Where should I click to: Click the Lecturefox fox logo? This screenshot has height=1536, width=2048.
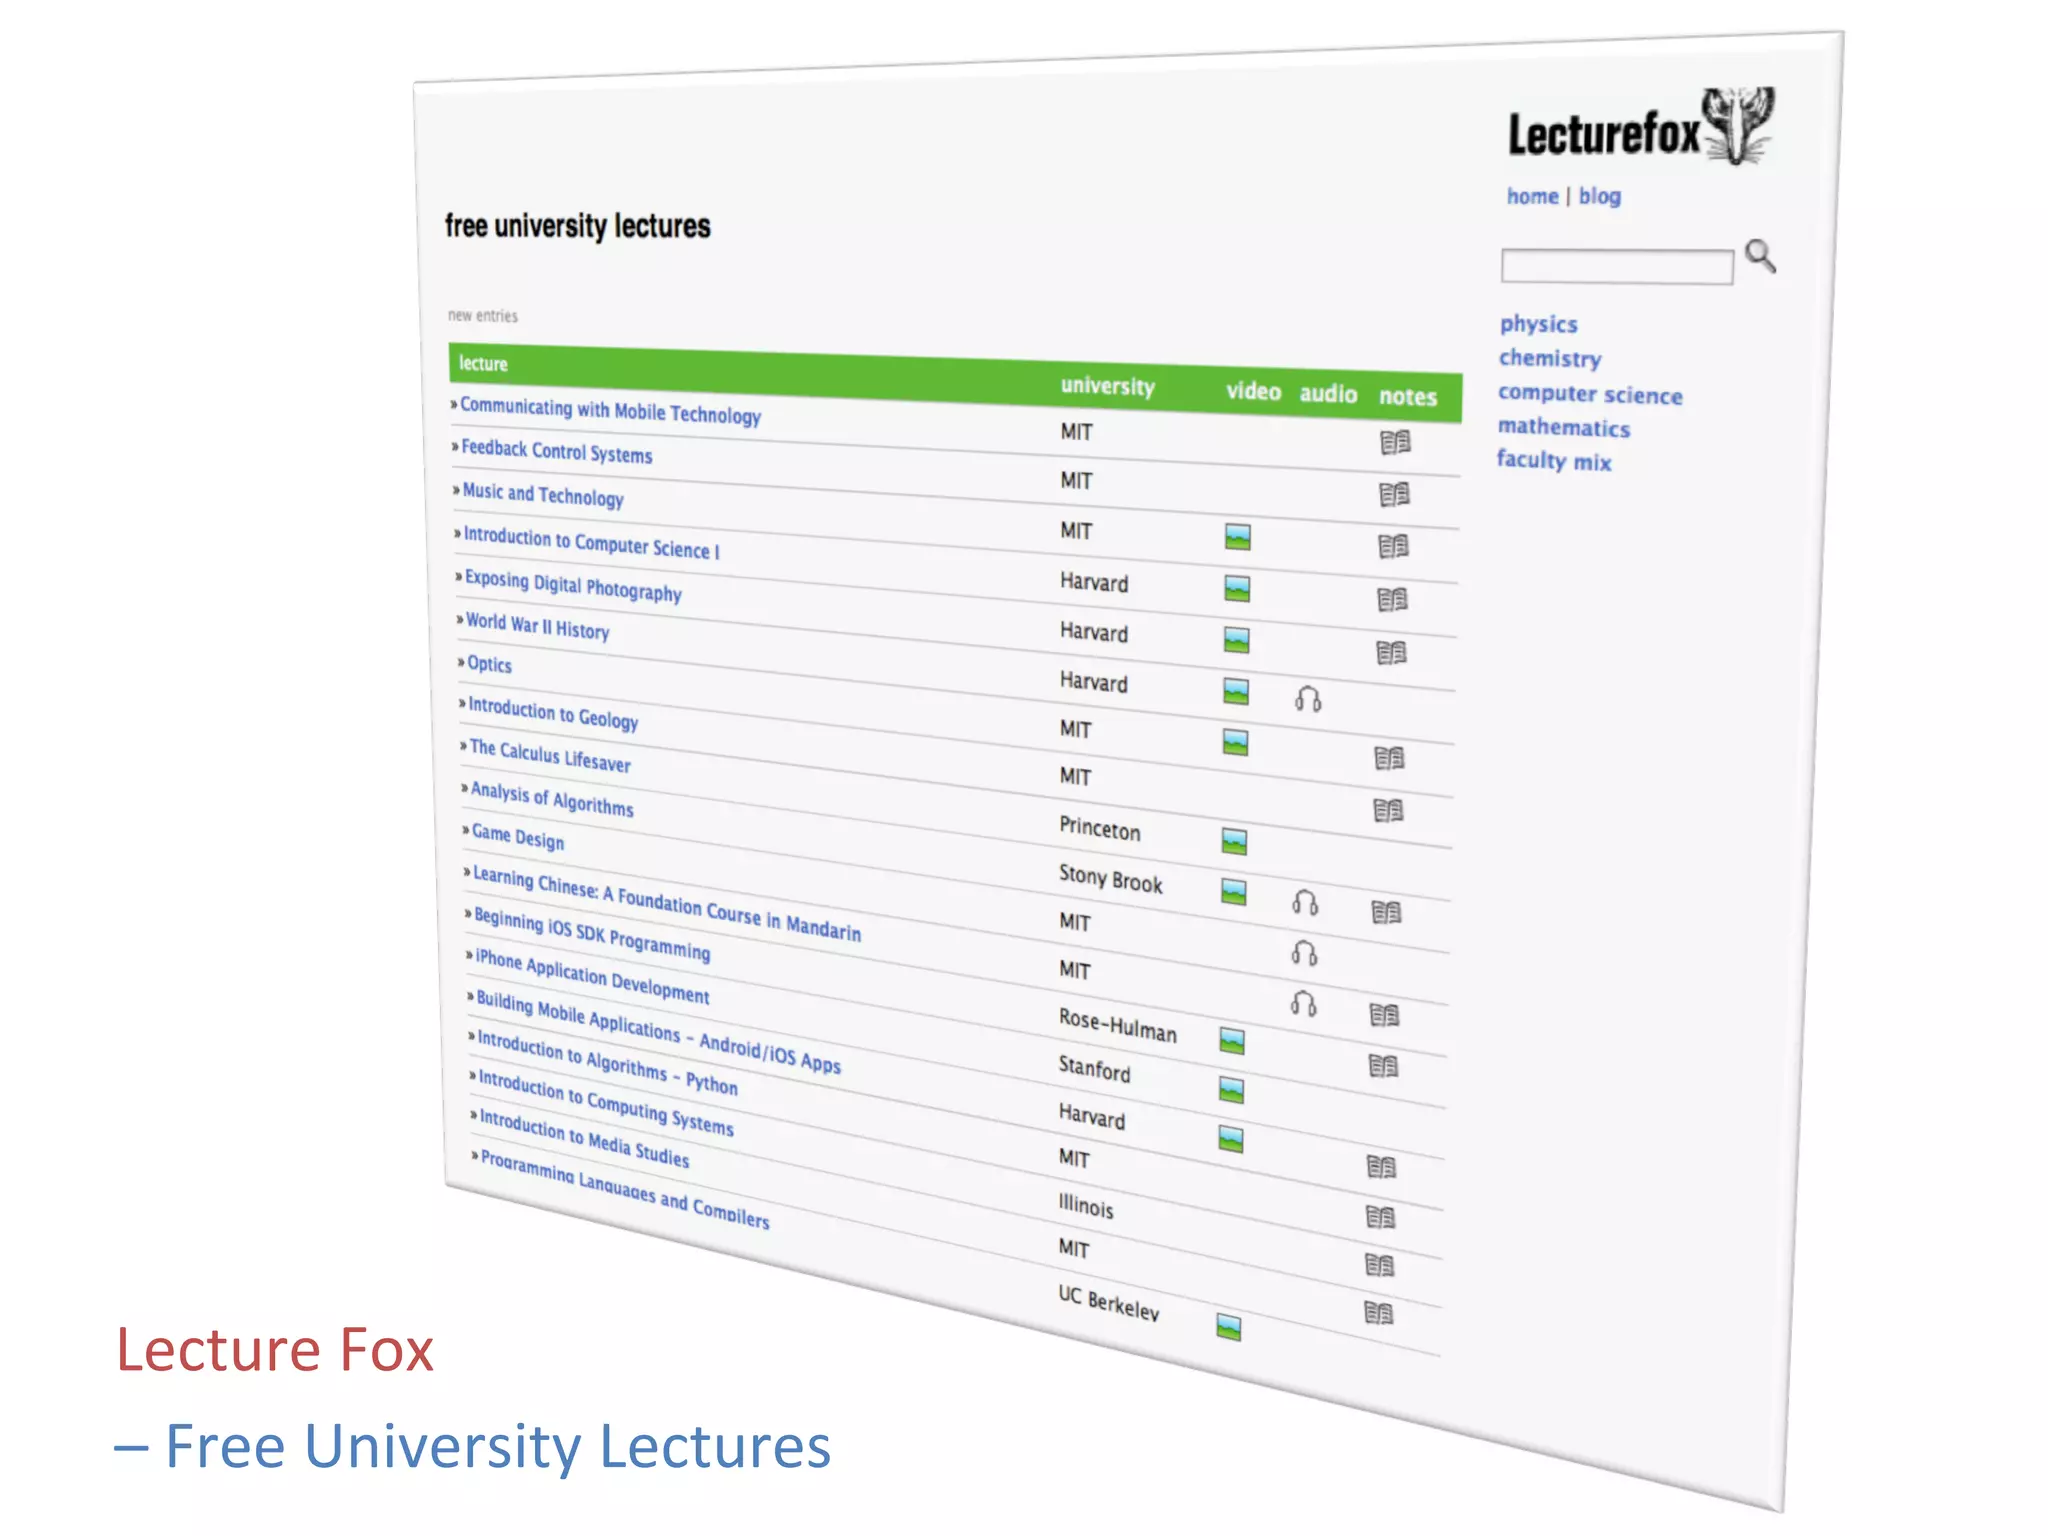tap(1741, 126)
